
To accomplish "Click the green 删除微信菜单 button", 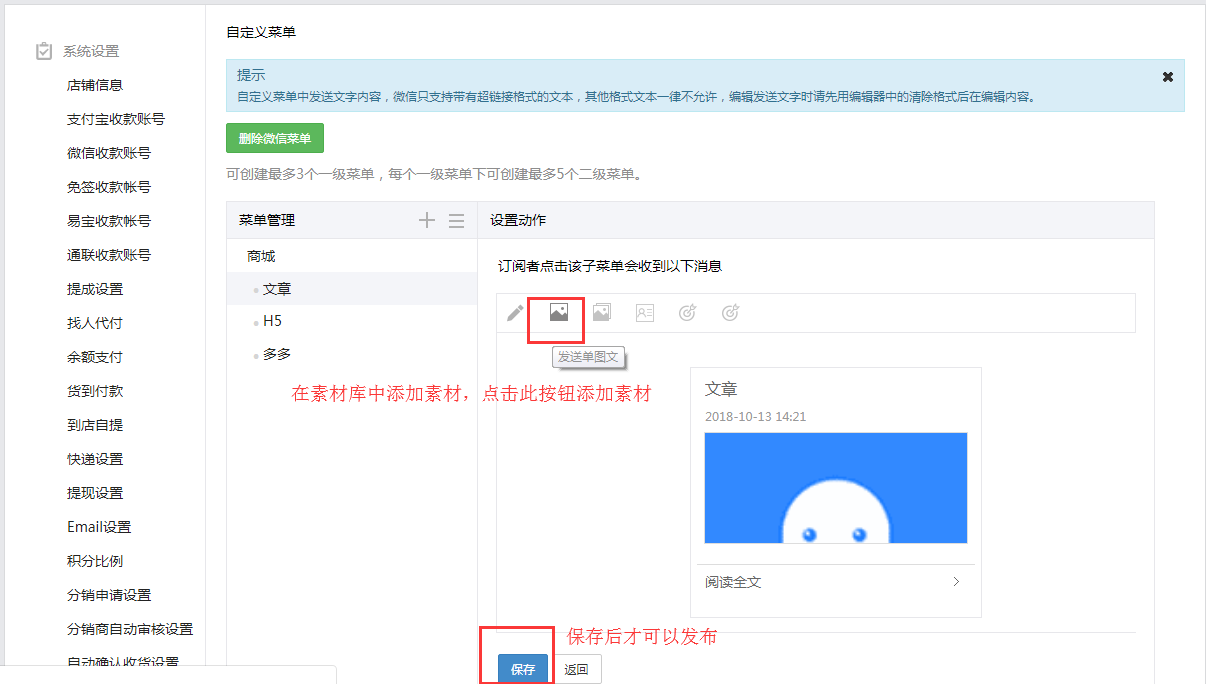I will [x=275, y=138].
